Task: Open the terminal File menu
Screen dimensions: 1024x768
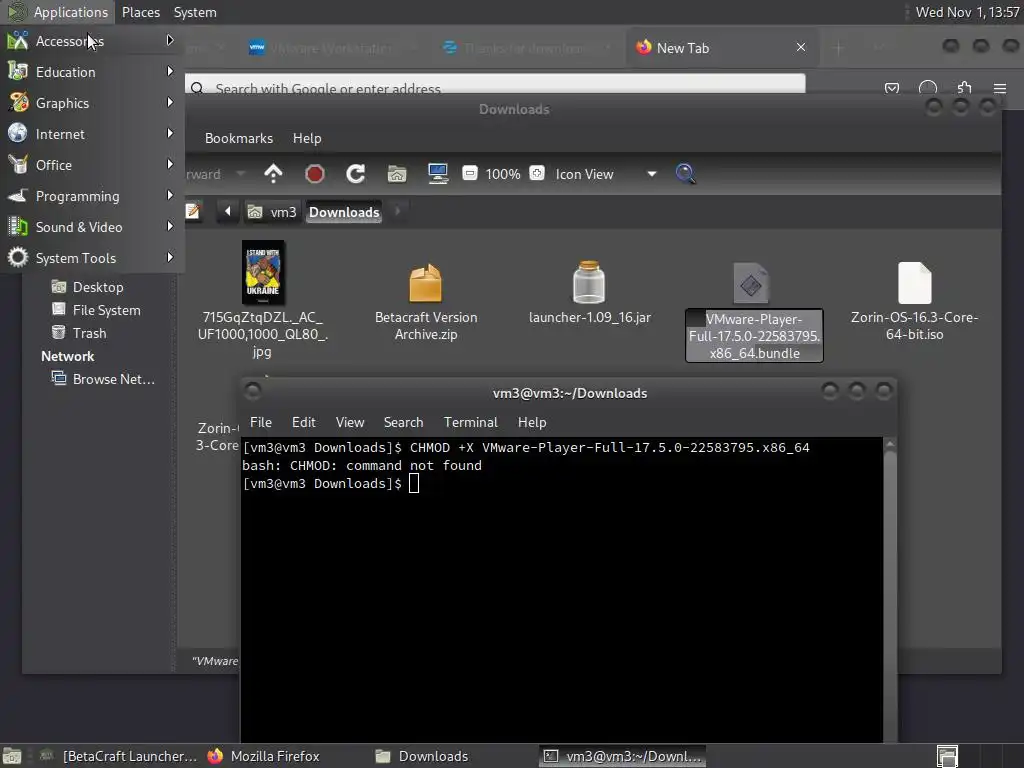Action: (x=261, y=423)
